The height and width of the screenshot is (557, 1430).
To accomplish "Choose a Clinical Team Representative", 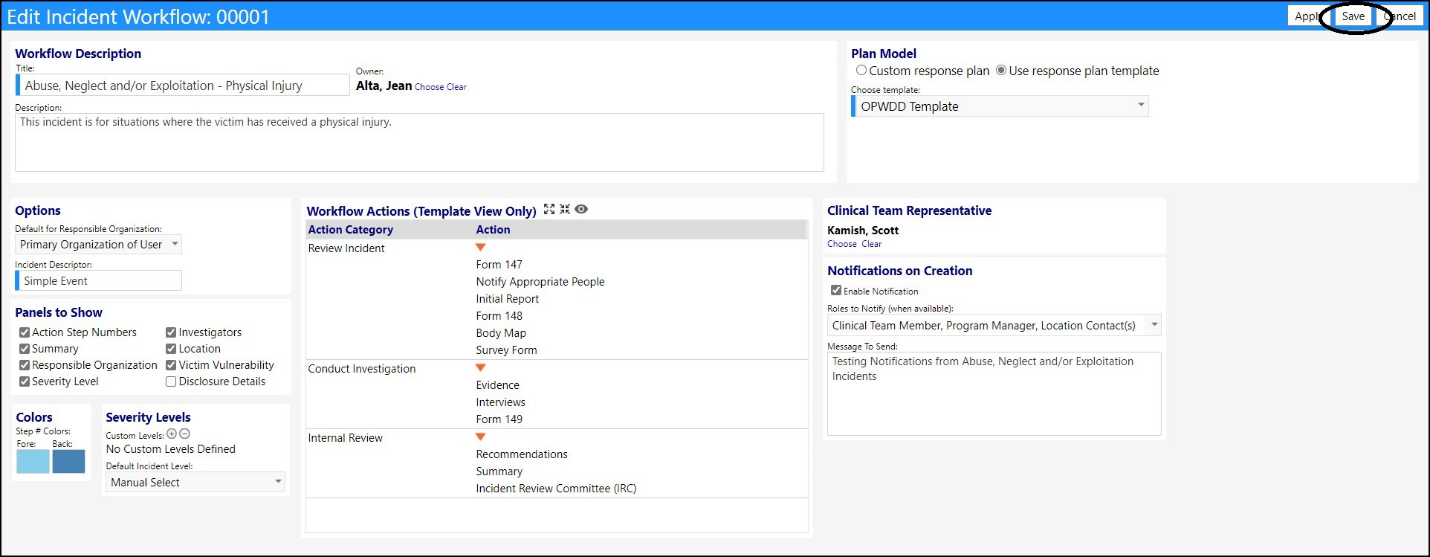I will [842, 244].
